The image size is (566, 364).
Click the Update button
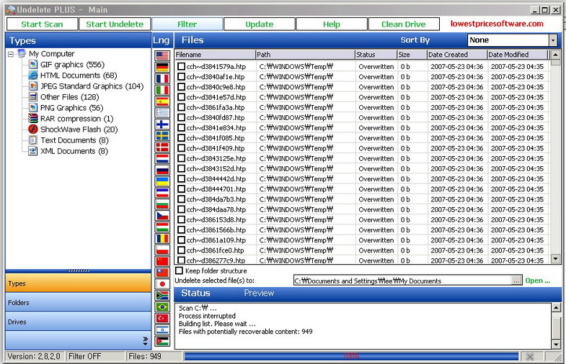coord(259,24)
